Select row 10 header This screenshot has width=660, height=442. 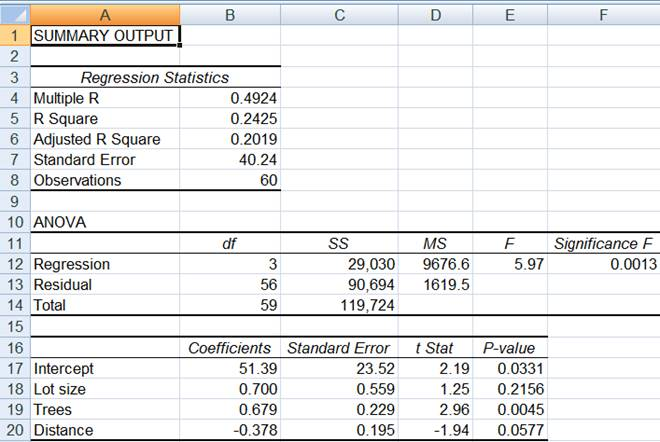click(x=14, y=222)
